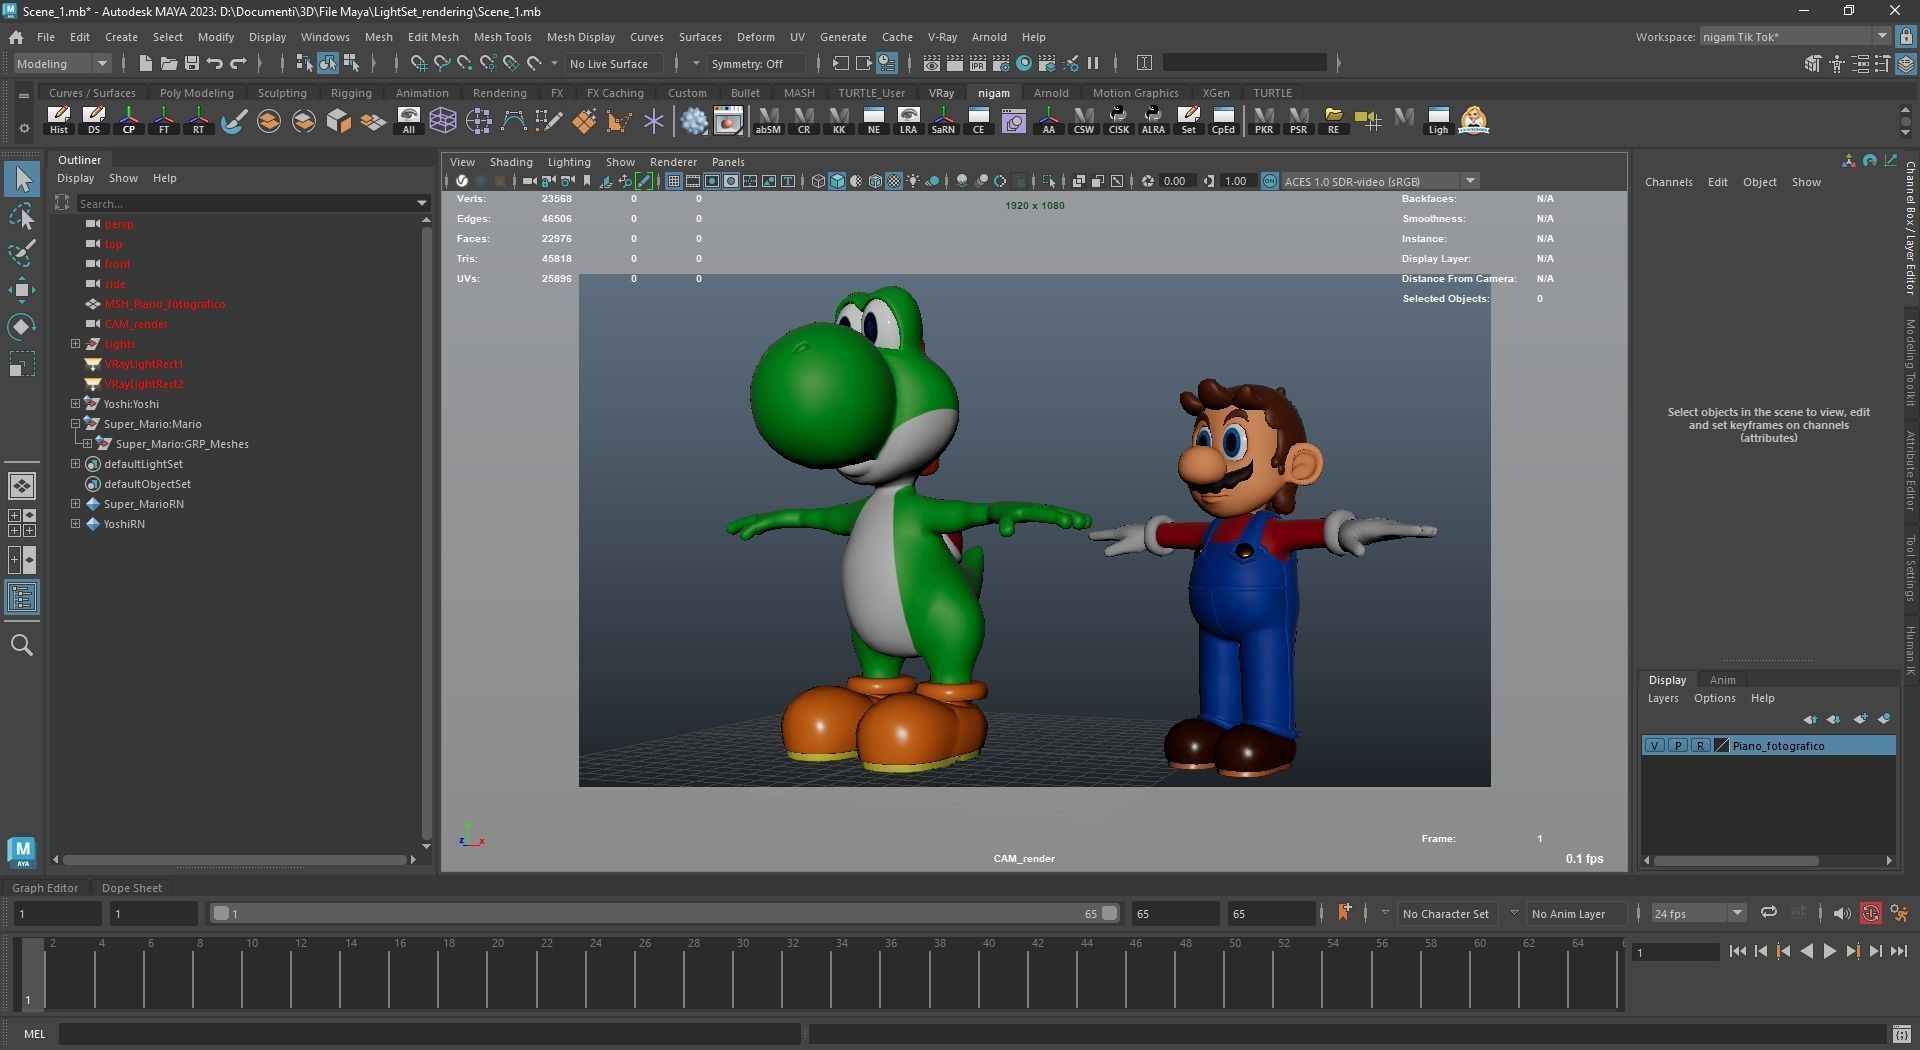Toggle auto keyframe button
The width and height of the screenshot is (1920, 1050).
point(1871,913)
